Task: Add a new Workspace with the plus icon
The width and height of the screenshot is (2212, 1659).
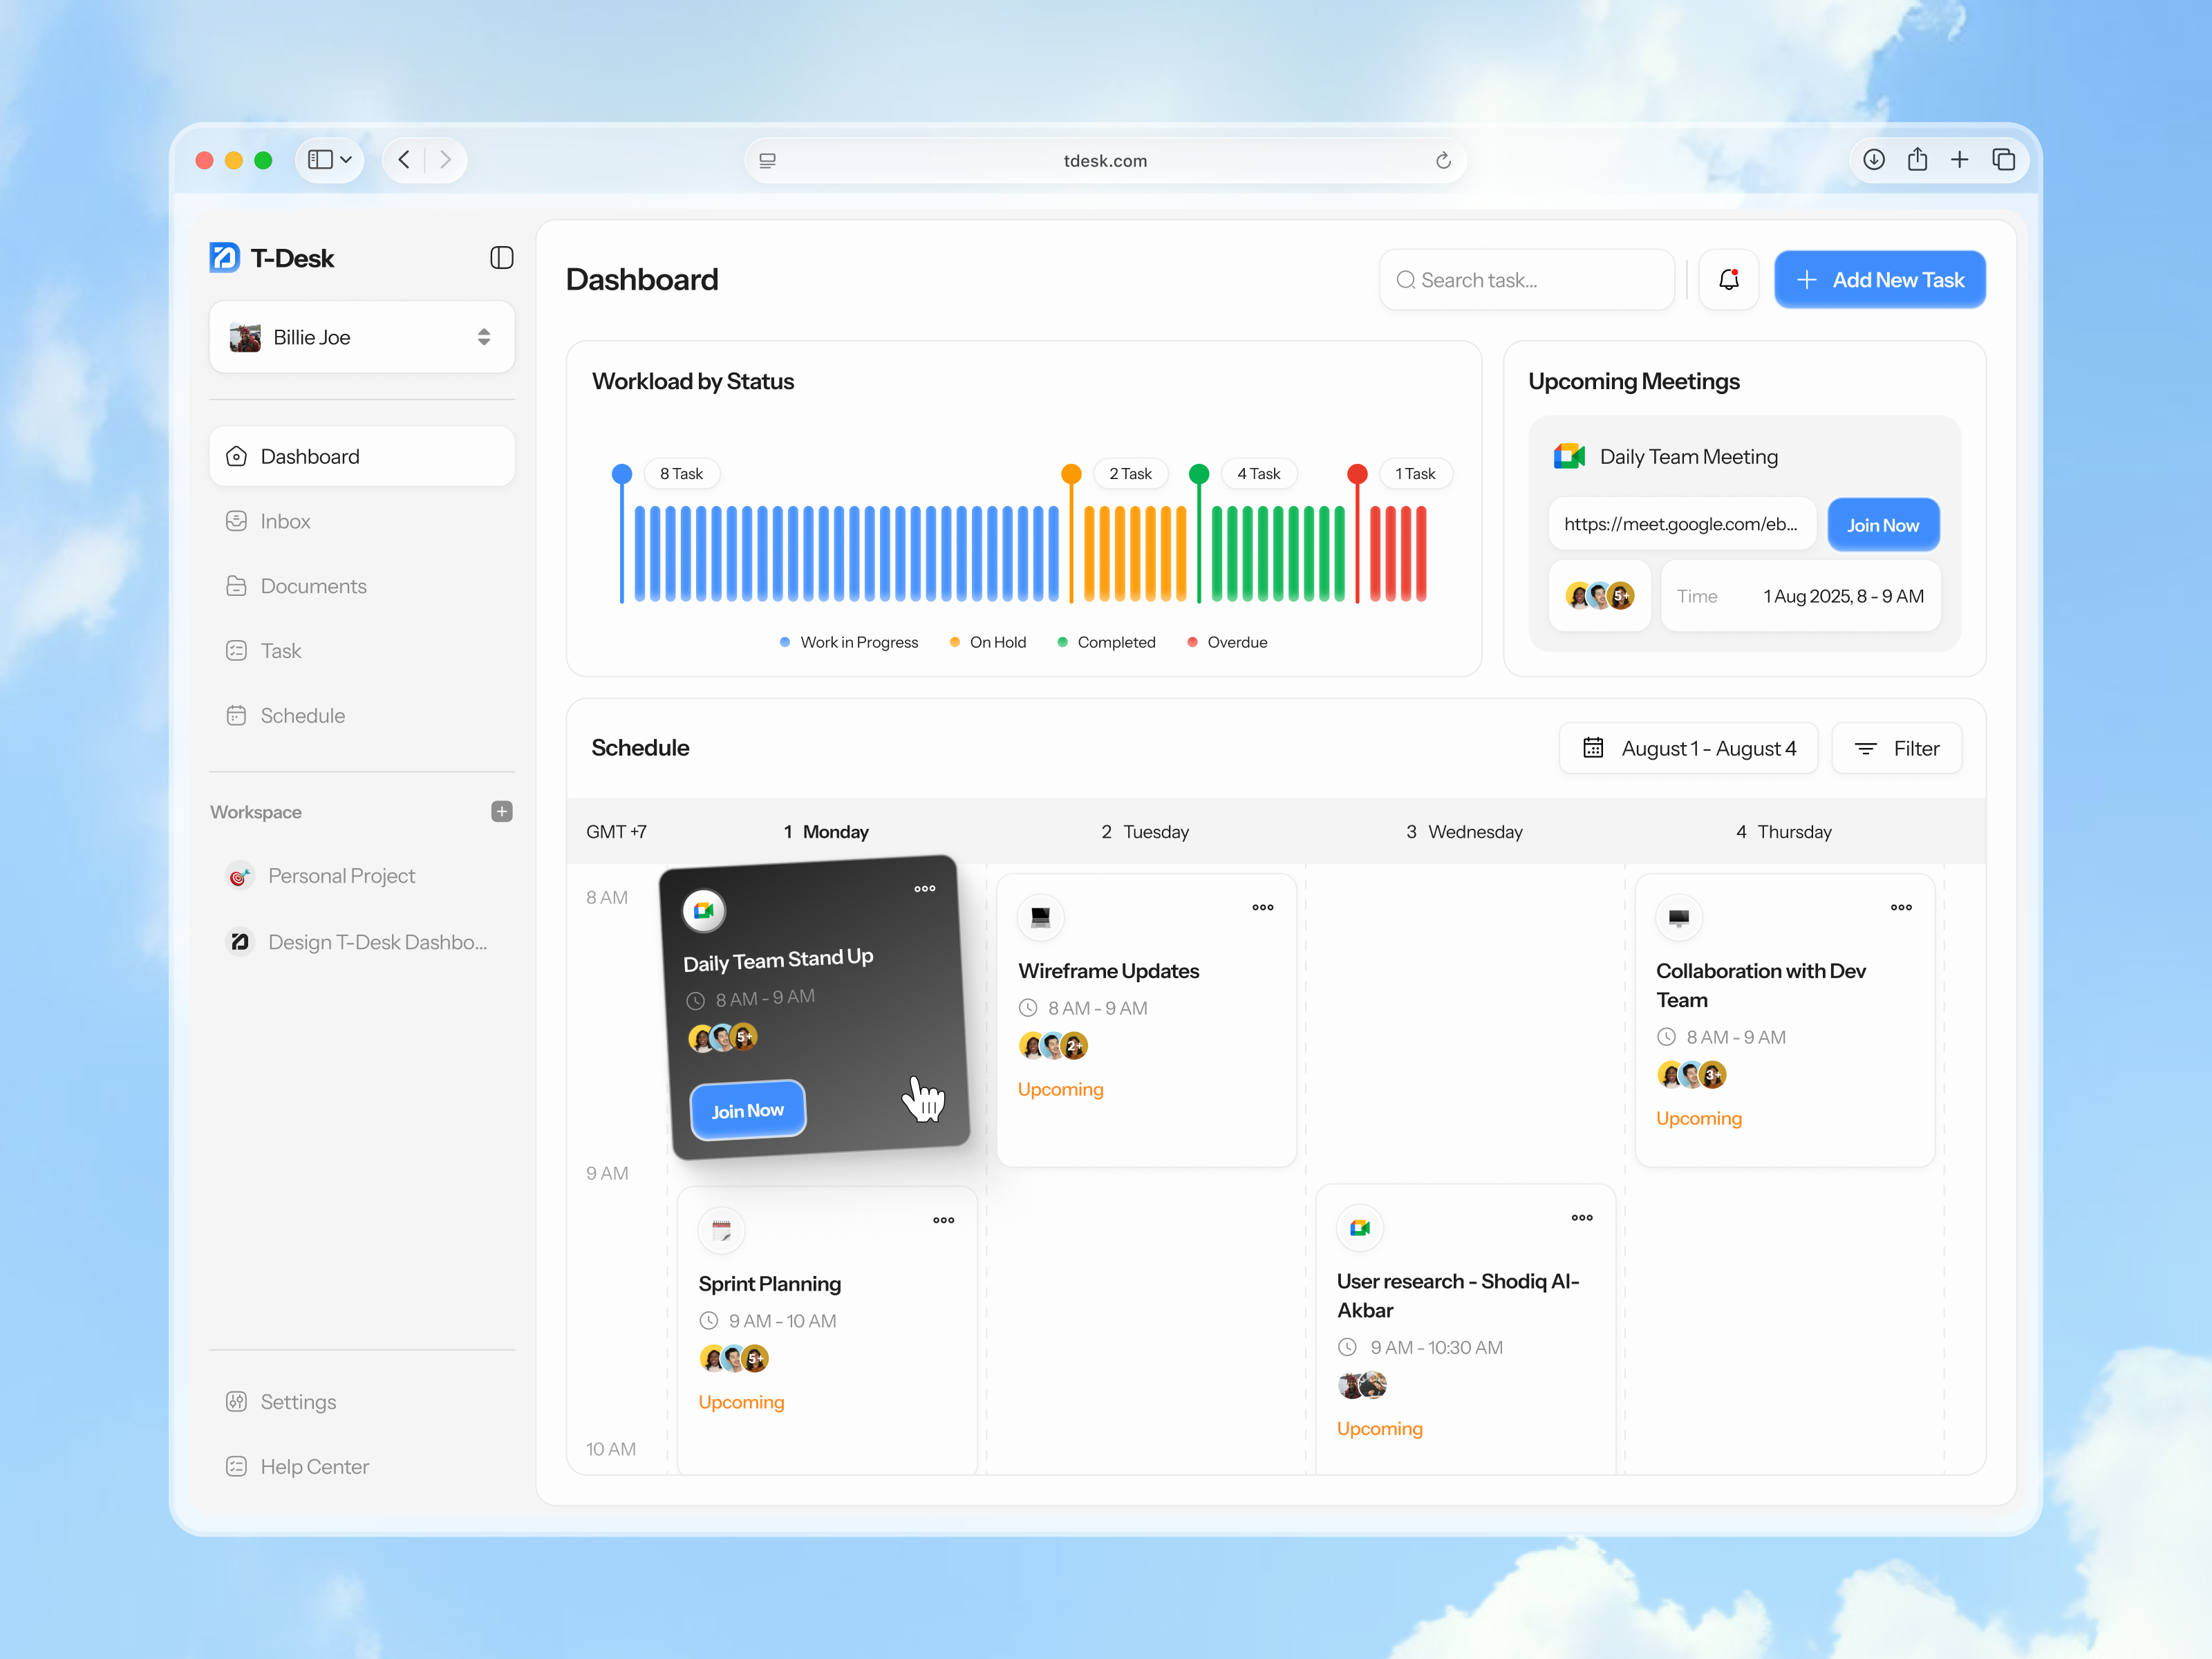Action: tap(501, 811)
